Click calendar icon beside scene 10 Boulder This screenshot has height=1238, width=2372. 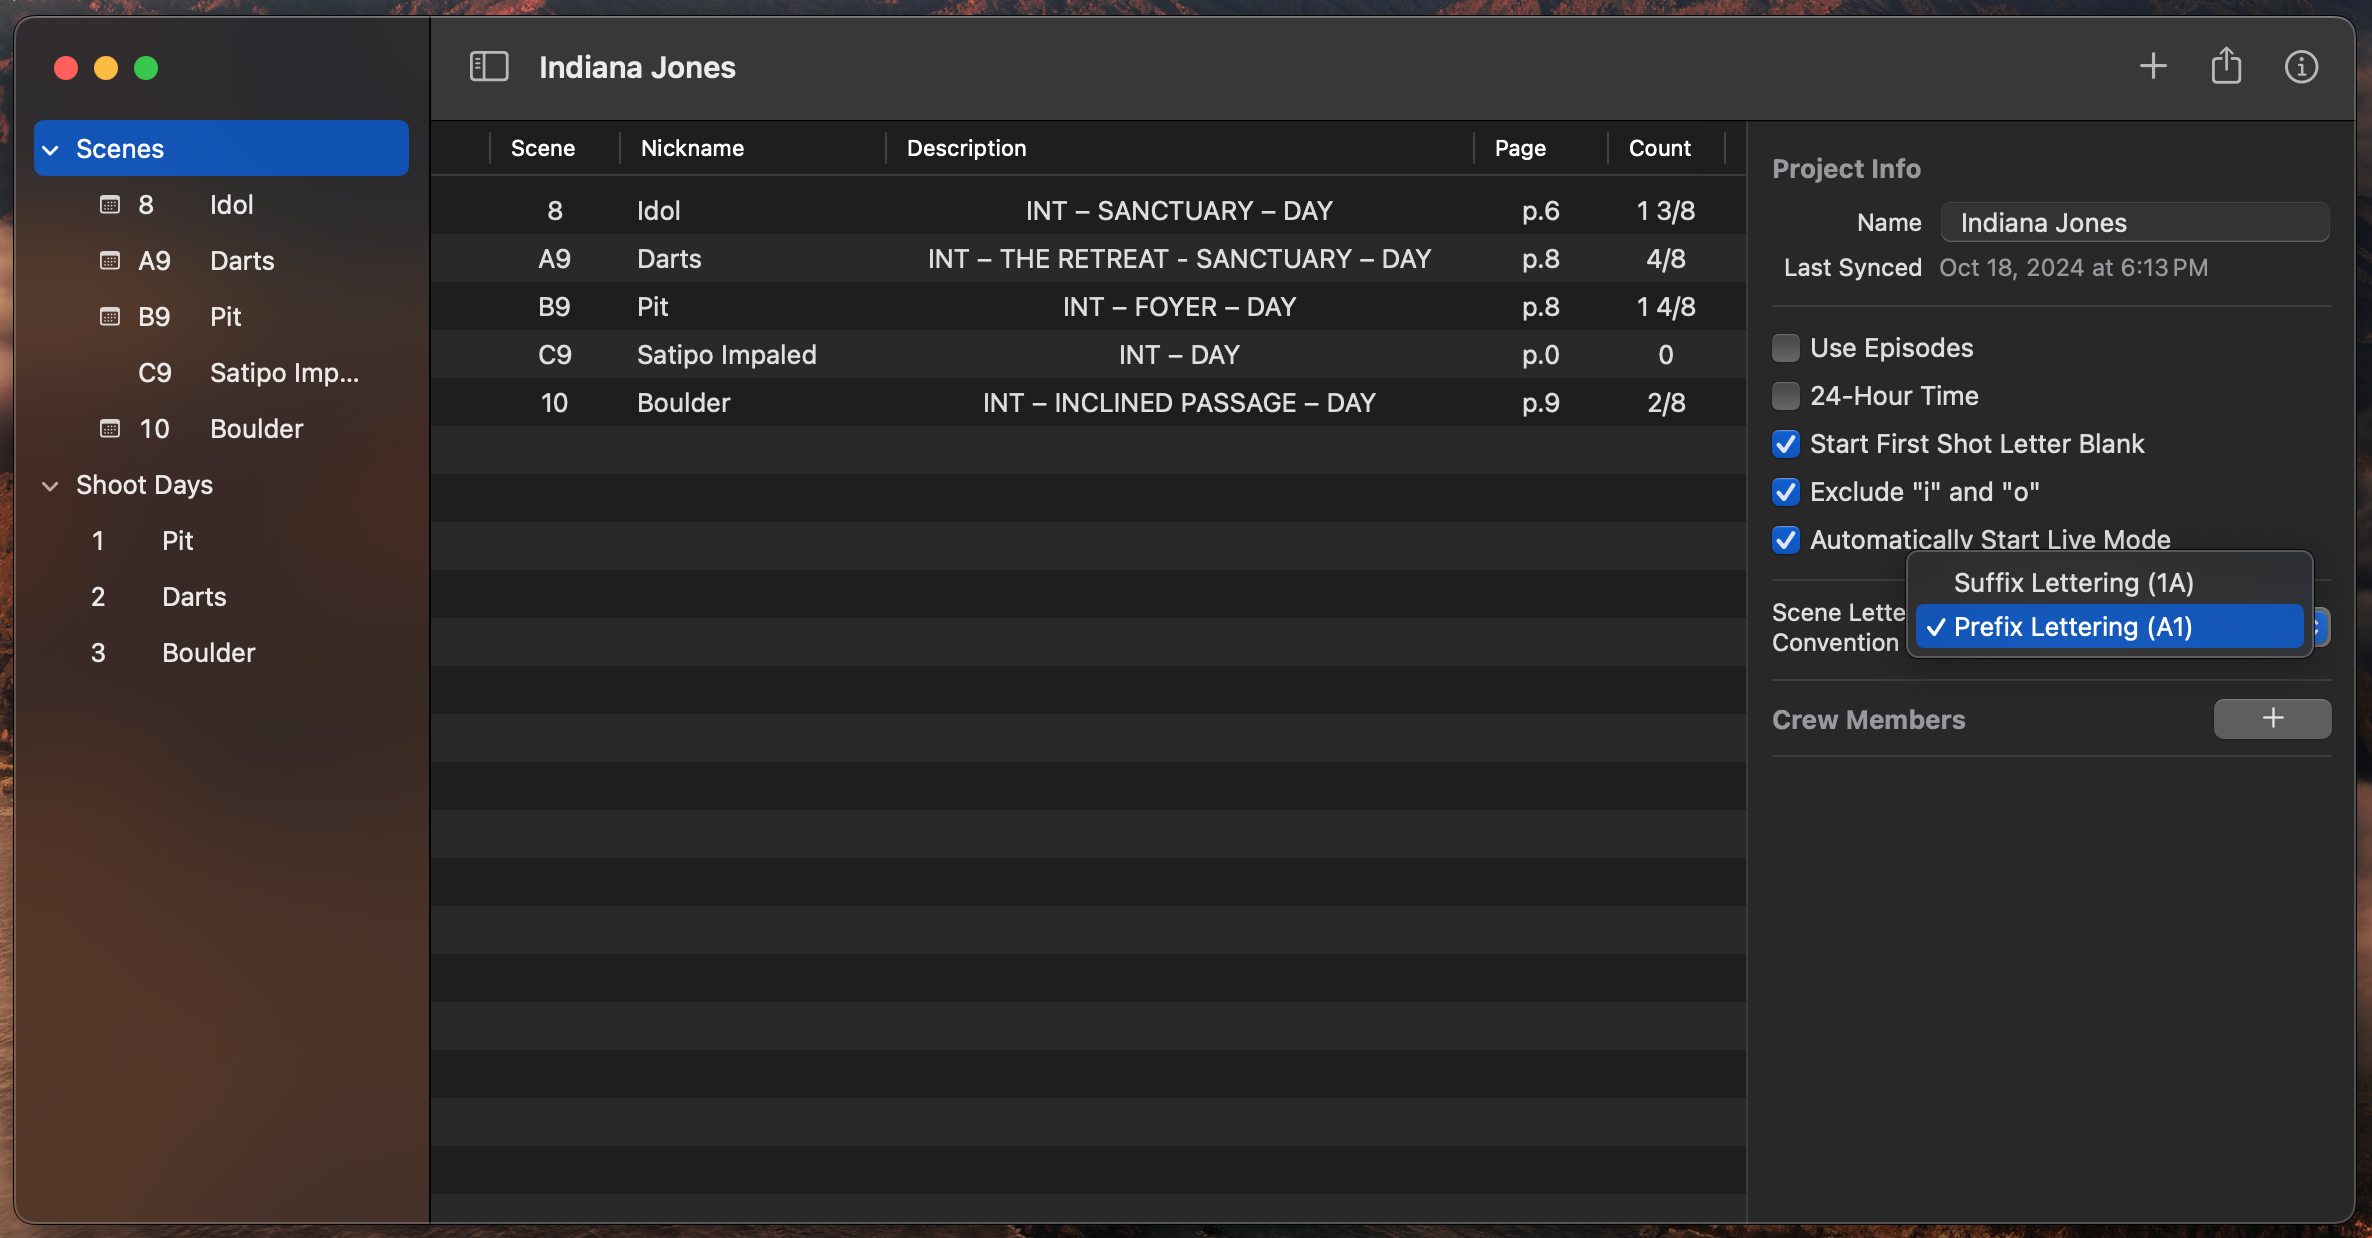pyautogui.click(x=110, y=429)
